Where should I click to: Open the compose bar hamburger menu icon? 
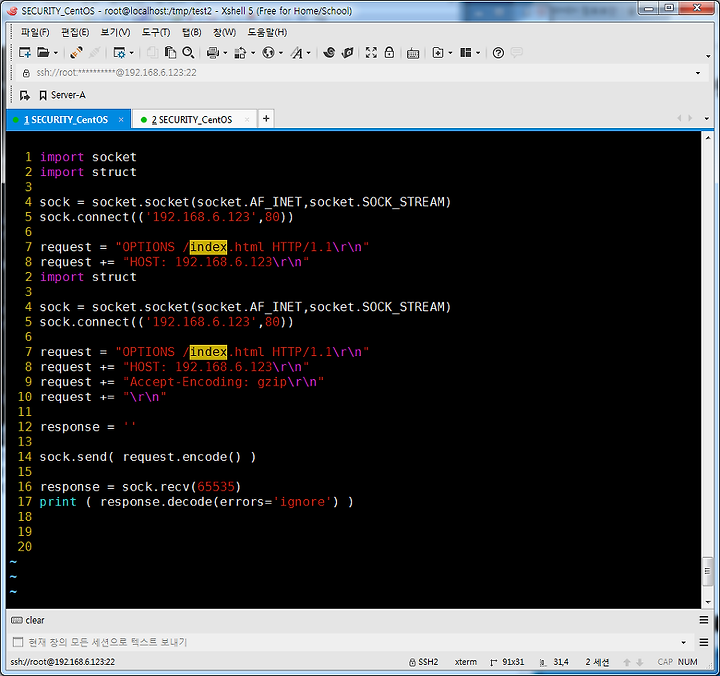point(704,642)
